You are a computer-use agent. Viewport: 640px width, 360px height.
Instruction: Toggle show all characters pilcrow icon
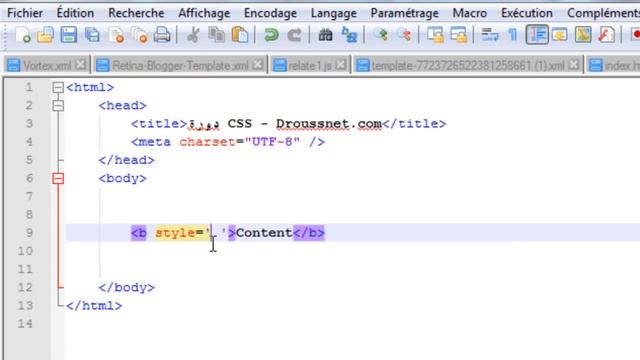[513, 35]
